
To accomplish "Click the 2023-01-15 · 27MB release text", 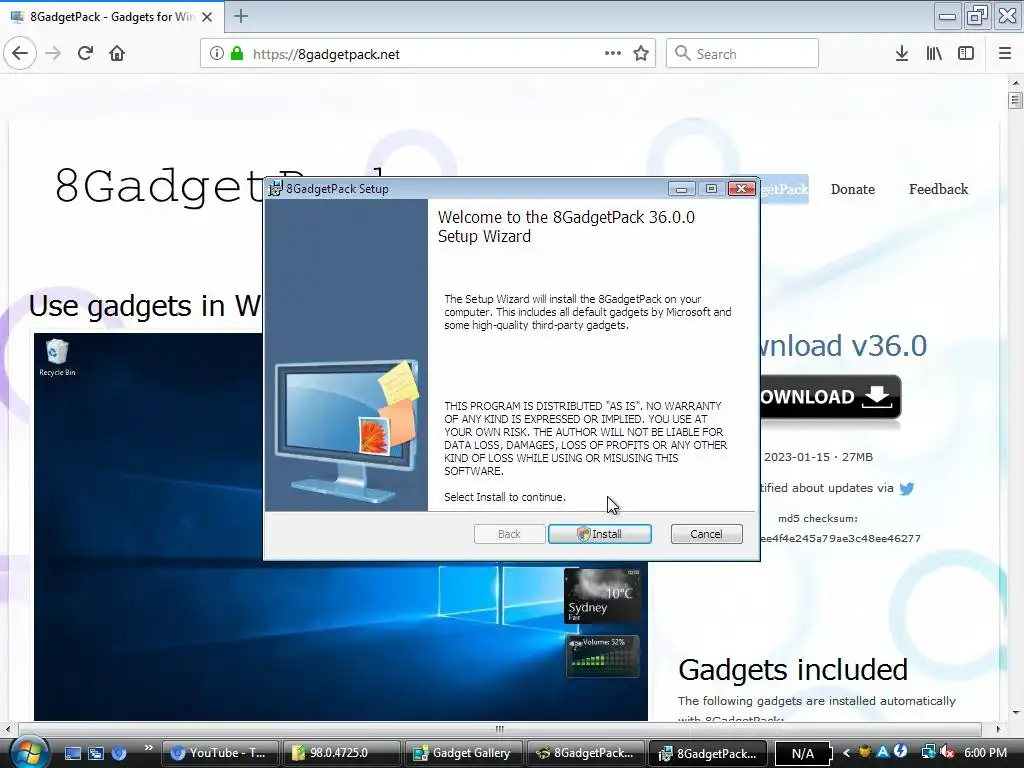I will coord(818,457).
